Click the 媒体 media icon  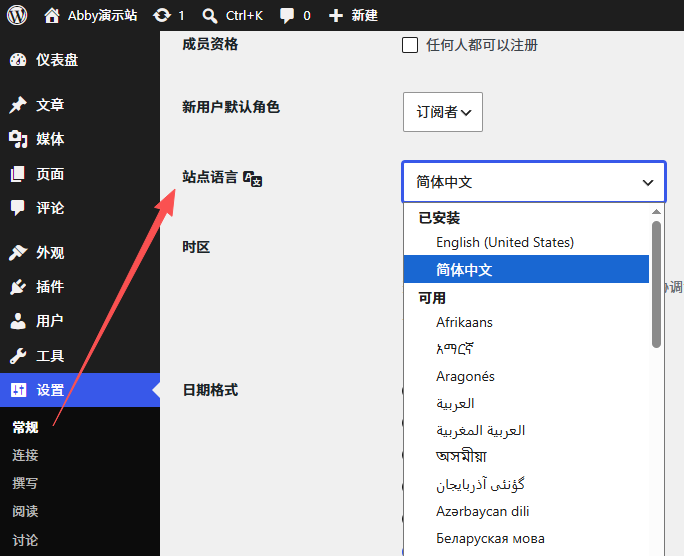click(x=18, y=139)
